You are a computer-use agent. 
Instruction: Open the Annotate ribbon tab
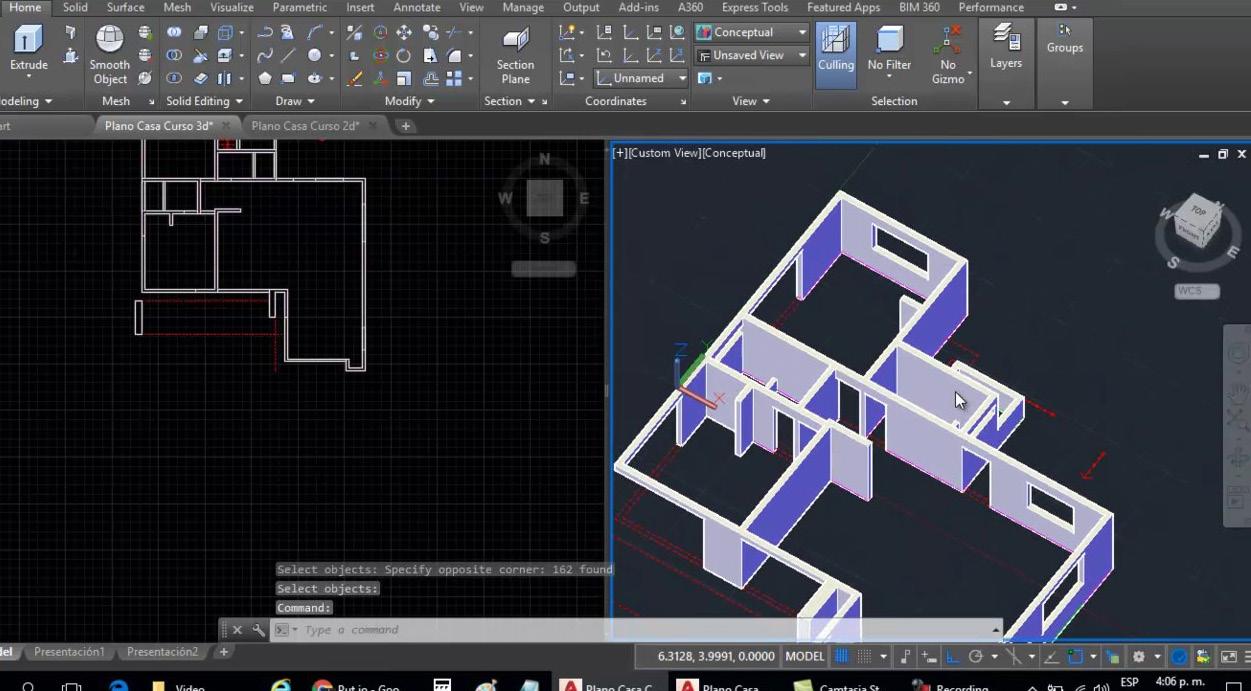pyautogui.click(x=416, y=7)
